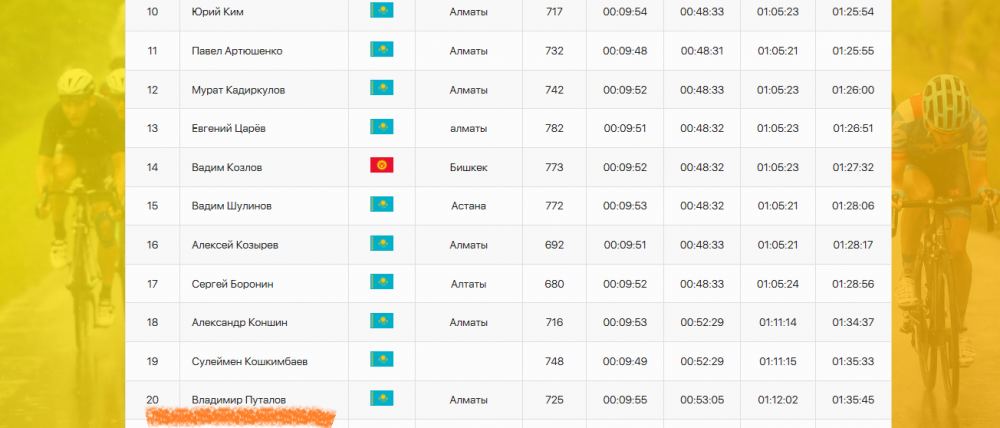The height and width of the screenshot is (428, 1000).
Task: Click the flag in Сергей Боронин's row
Action: coord(381,283)
